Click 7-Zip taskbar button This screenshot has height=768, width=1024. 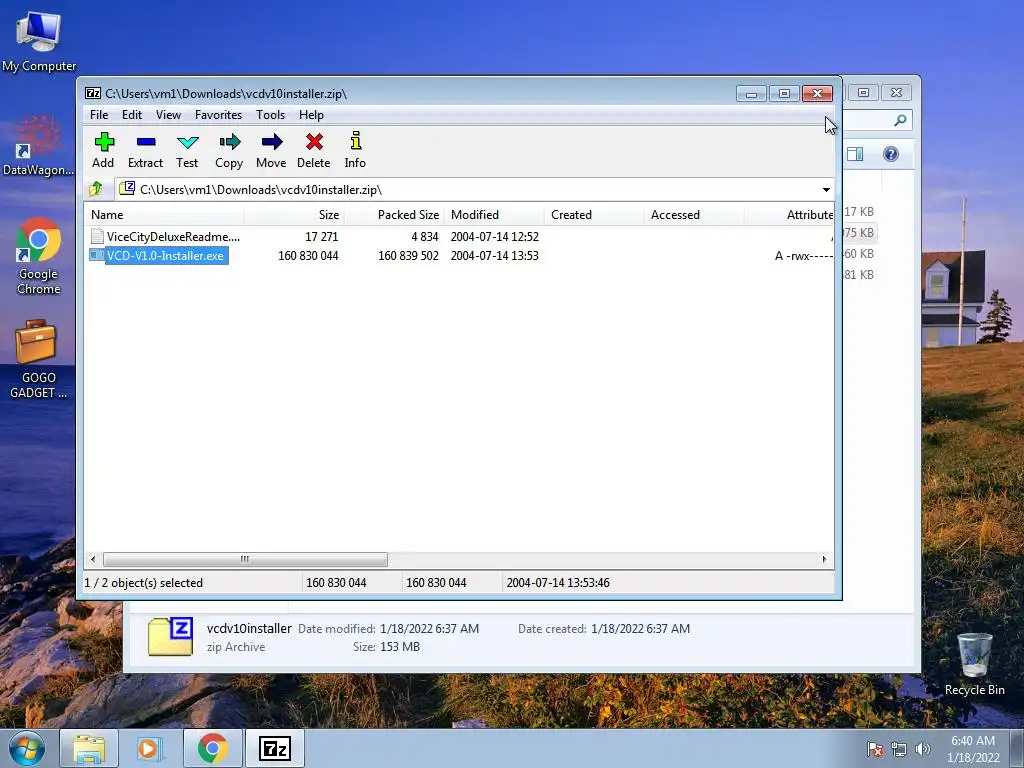coord(274,748)
